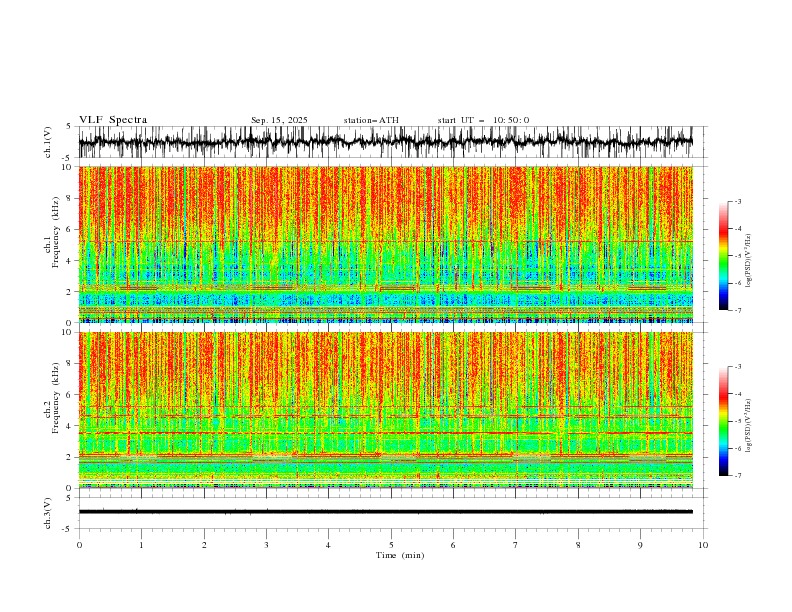Click the ch.3 voltage waveform trace
Screen dimensions: 792x612
tap(386, 512)
